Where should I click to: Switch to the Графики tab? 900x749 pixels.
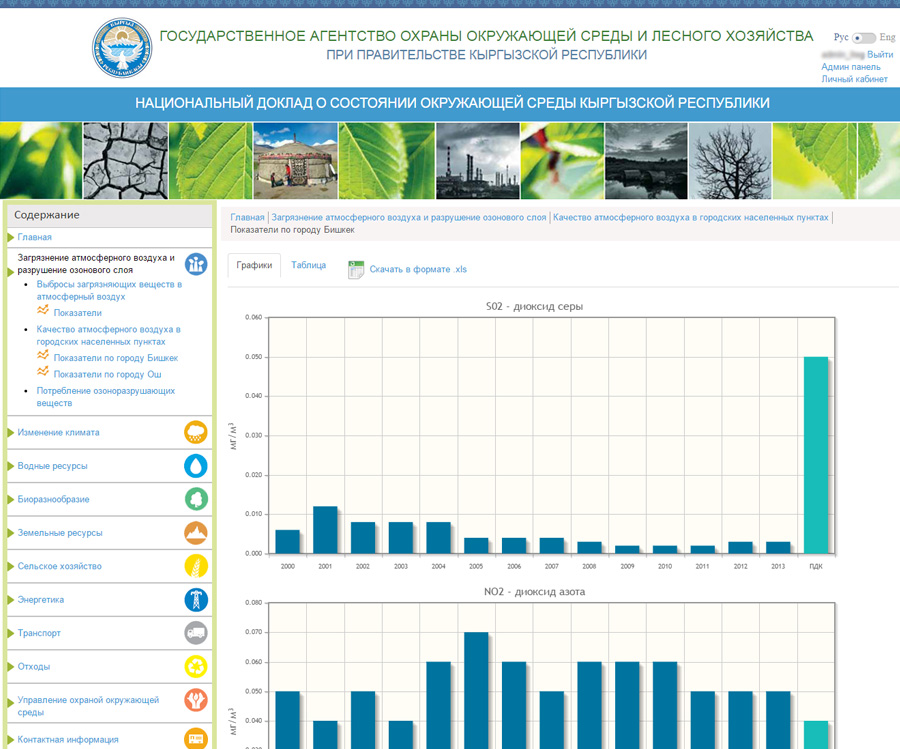(x=254, y=265)
